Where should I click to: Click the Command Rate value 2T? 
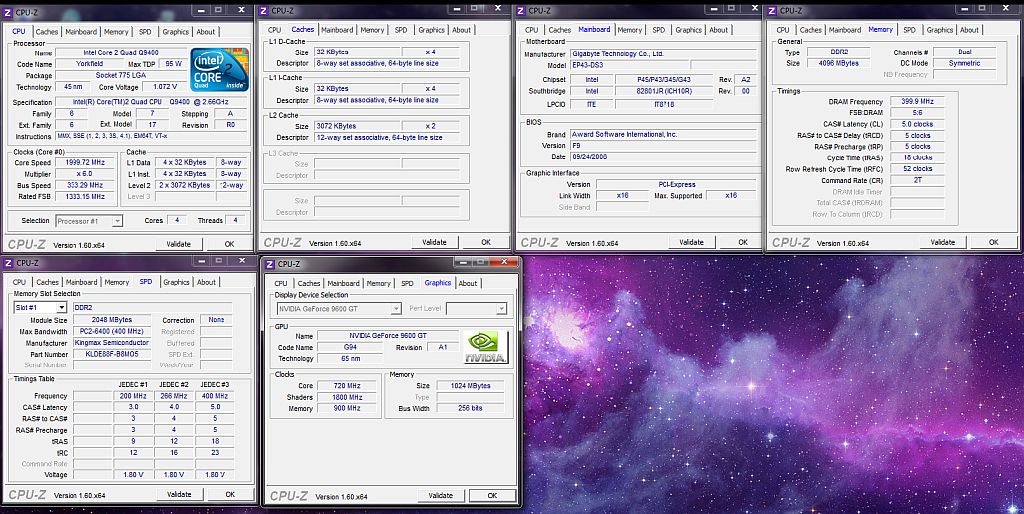918,180
